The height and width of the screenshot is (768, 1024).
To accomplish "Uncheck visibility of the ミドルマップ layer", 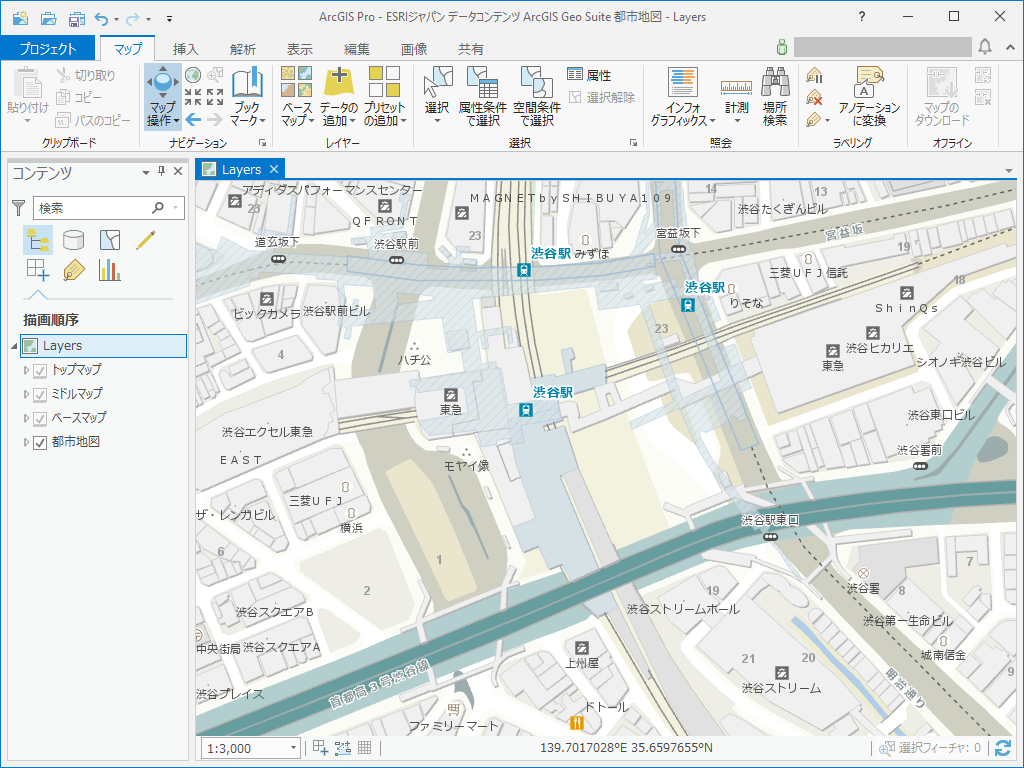I will 40,394.
